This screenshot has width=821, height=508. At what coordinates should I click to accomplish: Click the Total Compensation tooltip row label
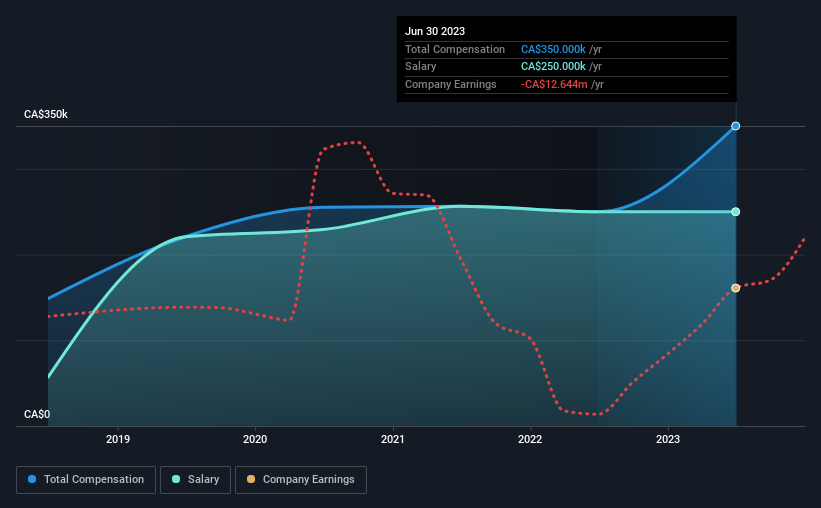(454, 49)
